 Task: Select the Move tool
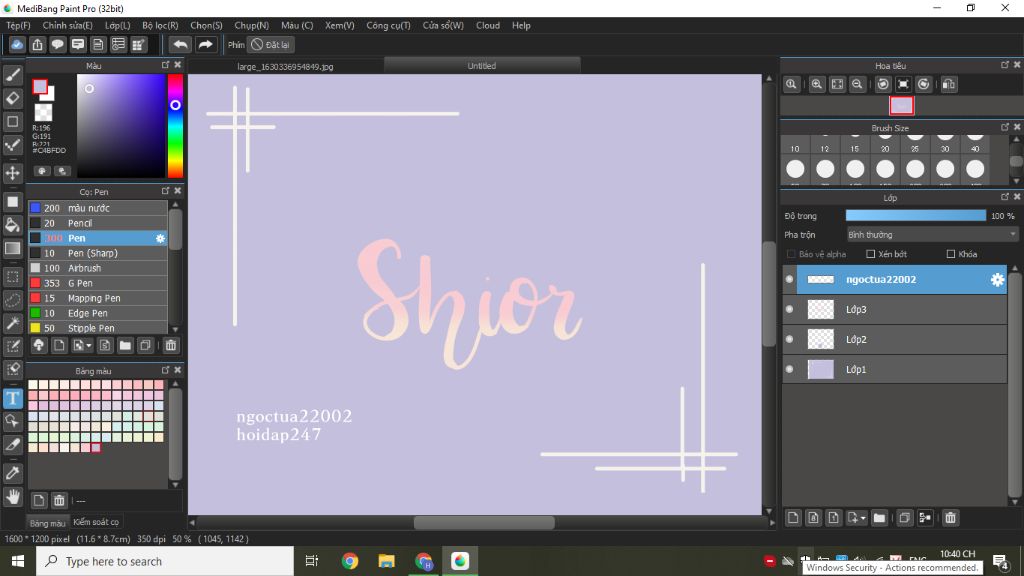pos(12,173)
